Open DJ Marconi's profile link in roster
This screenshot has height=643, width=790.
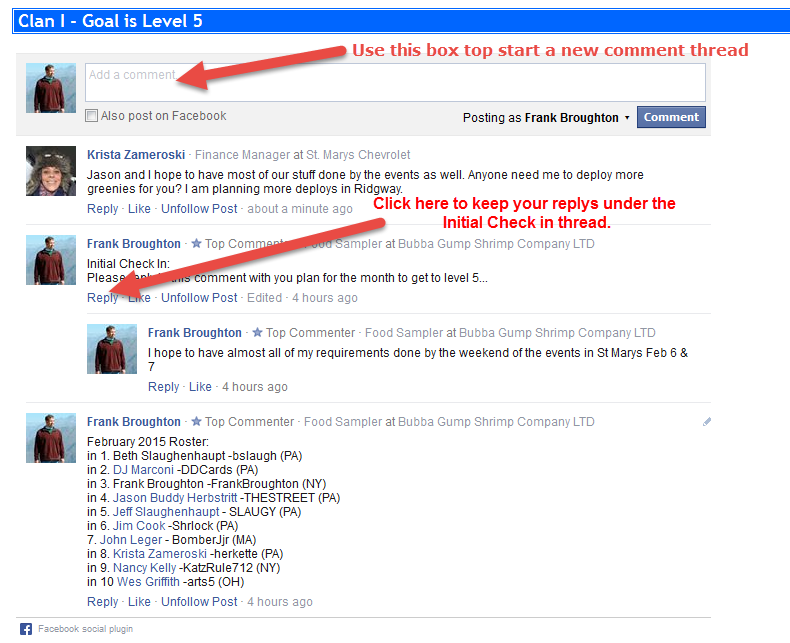[x=143, y=470]
